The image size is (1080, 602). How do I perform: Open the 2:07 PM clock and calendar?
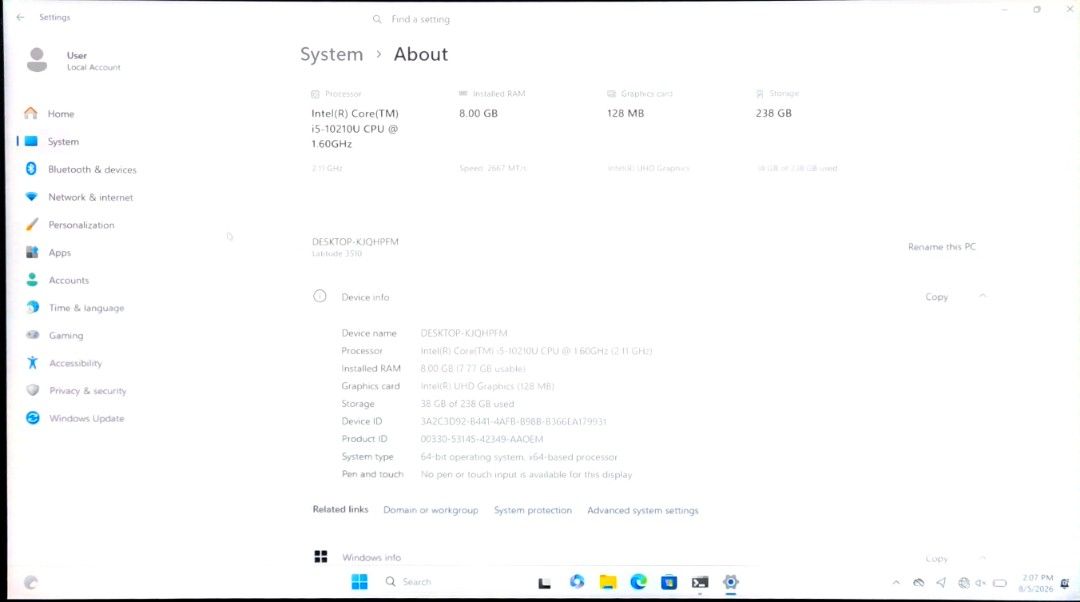pyautogui.click(x=1037, y=583)
